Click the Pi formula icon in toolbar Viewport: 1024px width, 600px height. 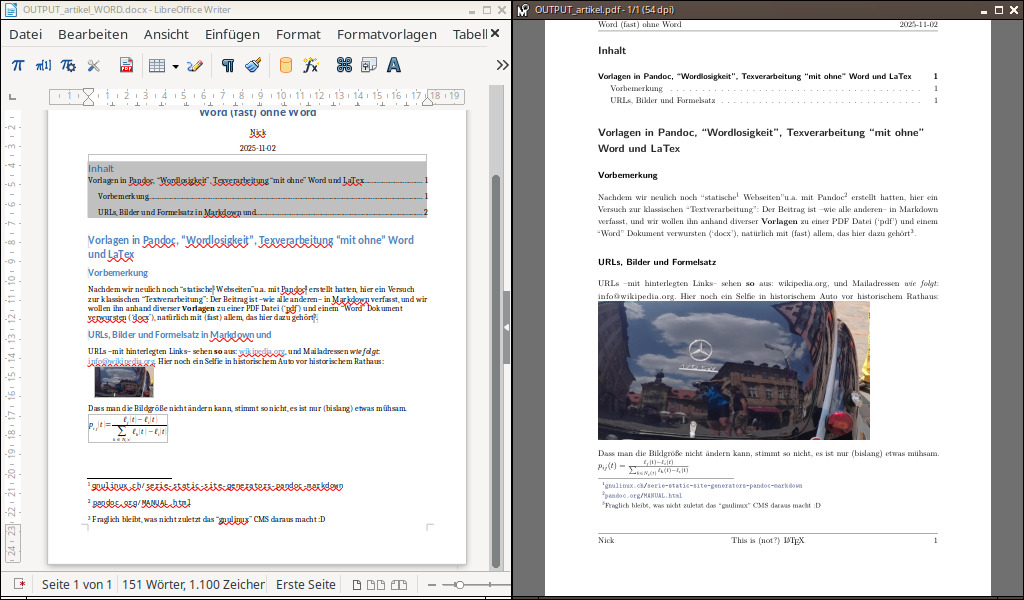click(18, 66)
